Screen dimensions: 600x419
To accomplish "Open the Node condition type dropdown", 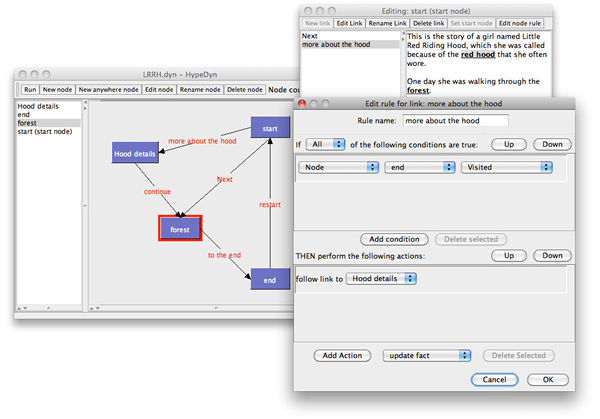I will (338, 167).
